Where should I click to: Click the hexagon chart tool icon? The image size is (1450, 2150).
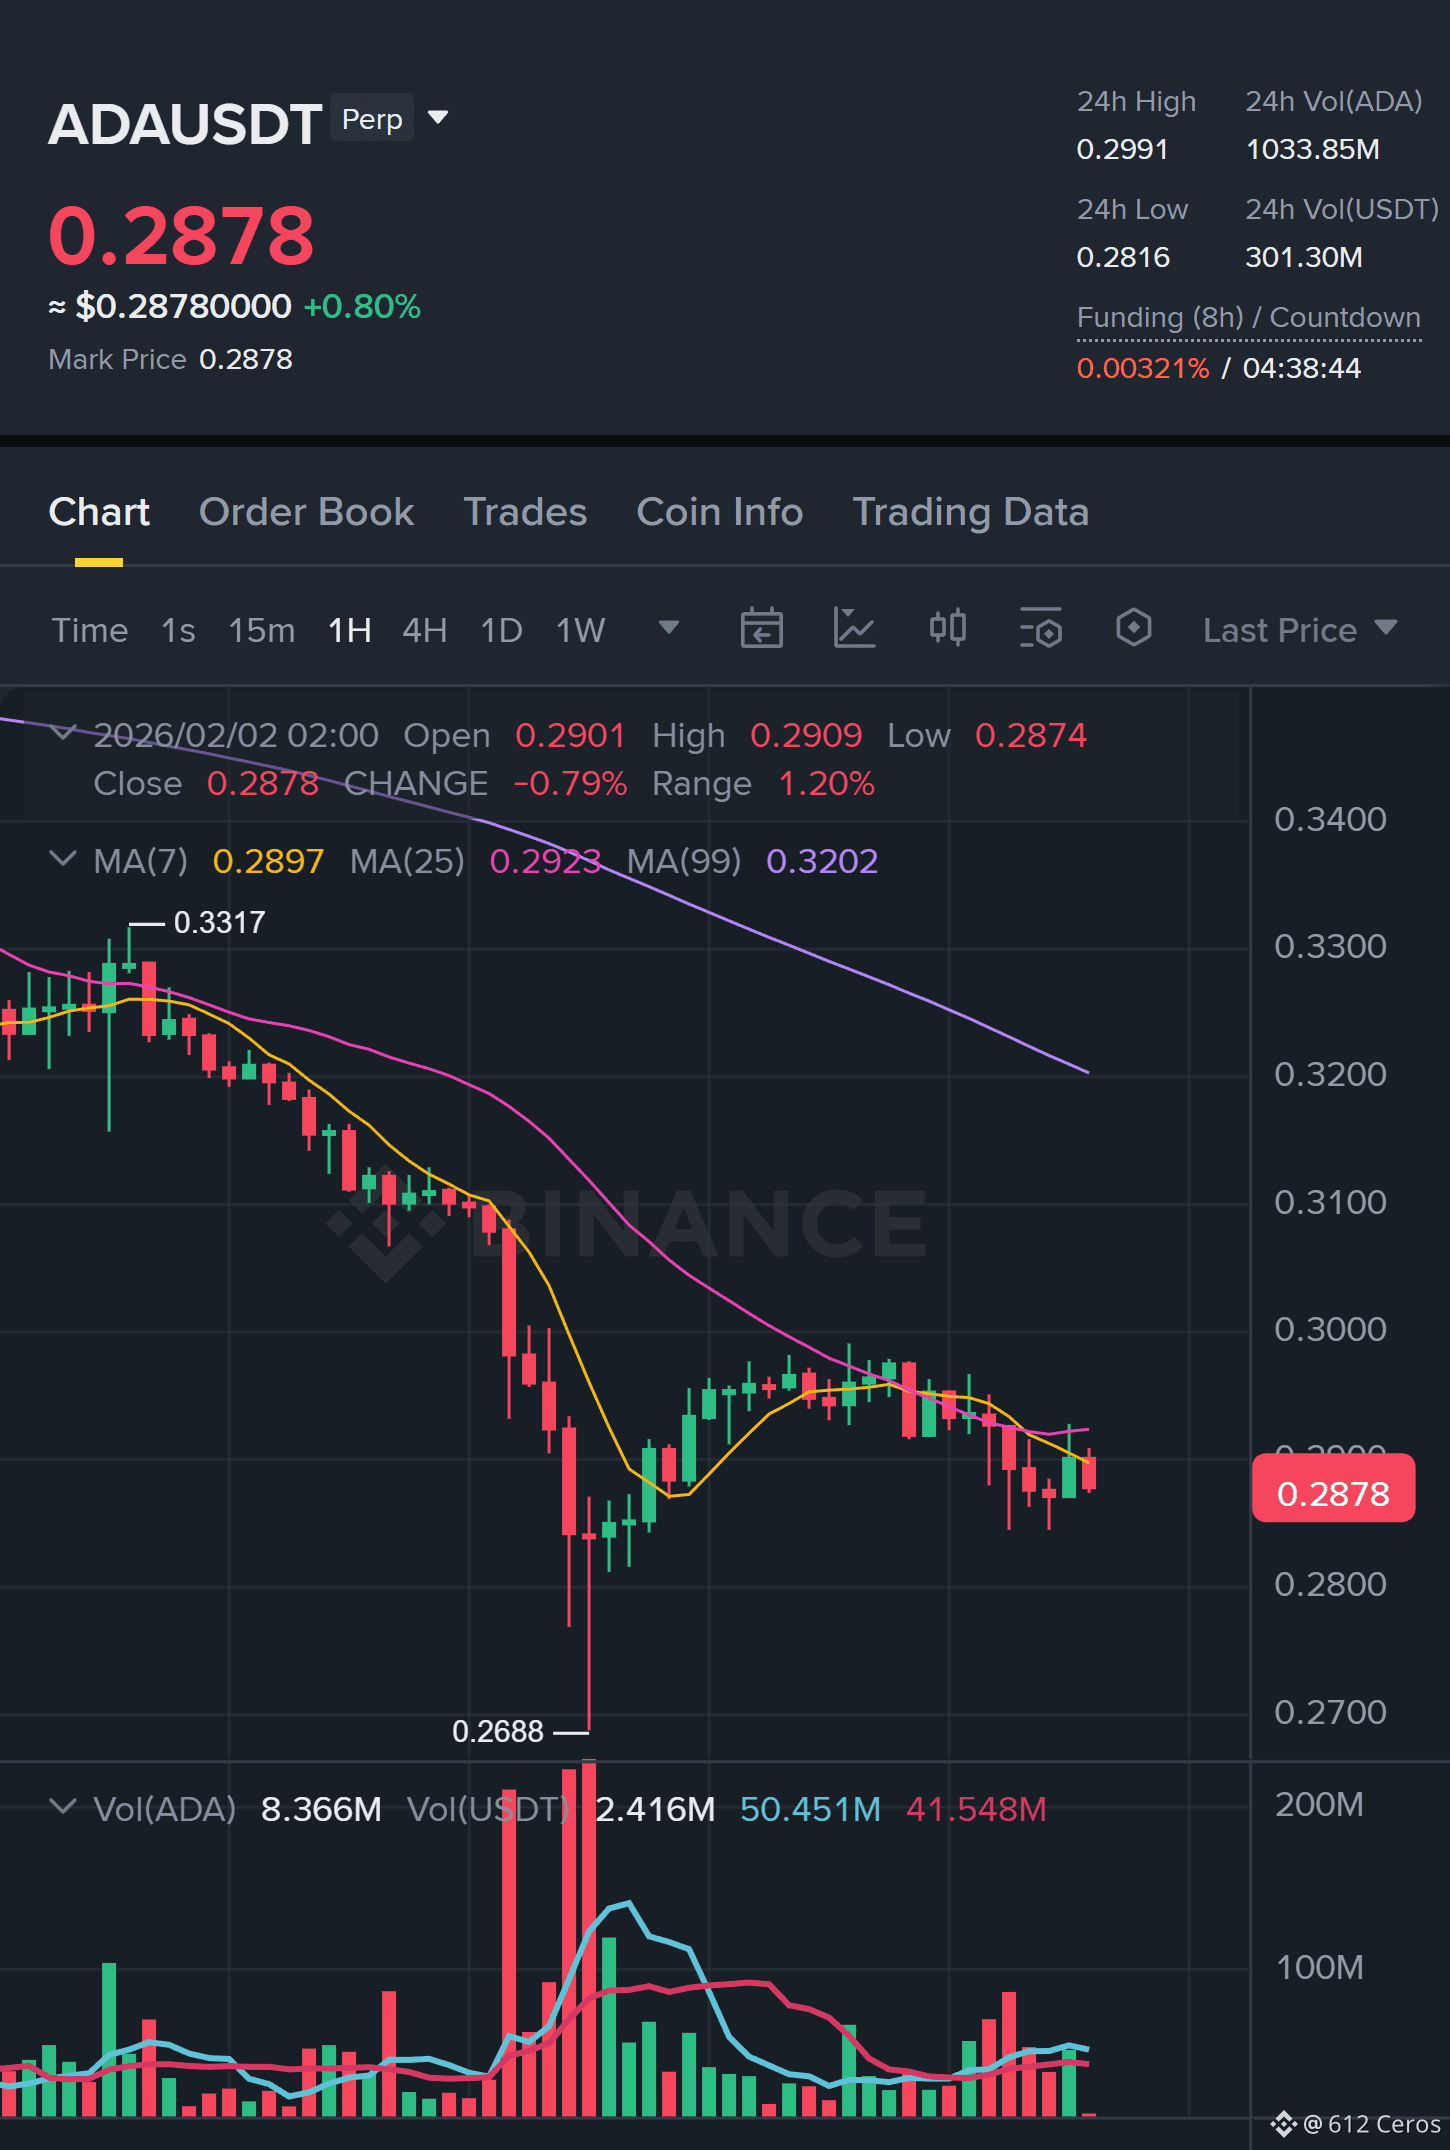[x=1133, y=628]
